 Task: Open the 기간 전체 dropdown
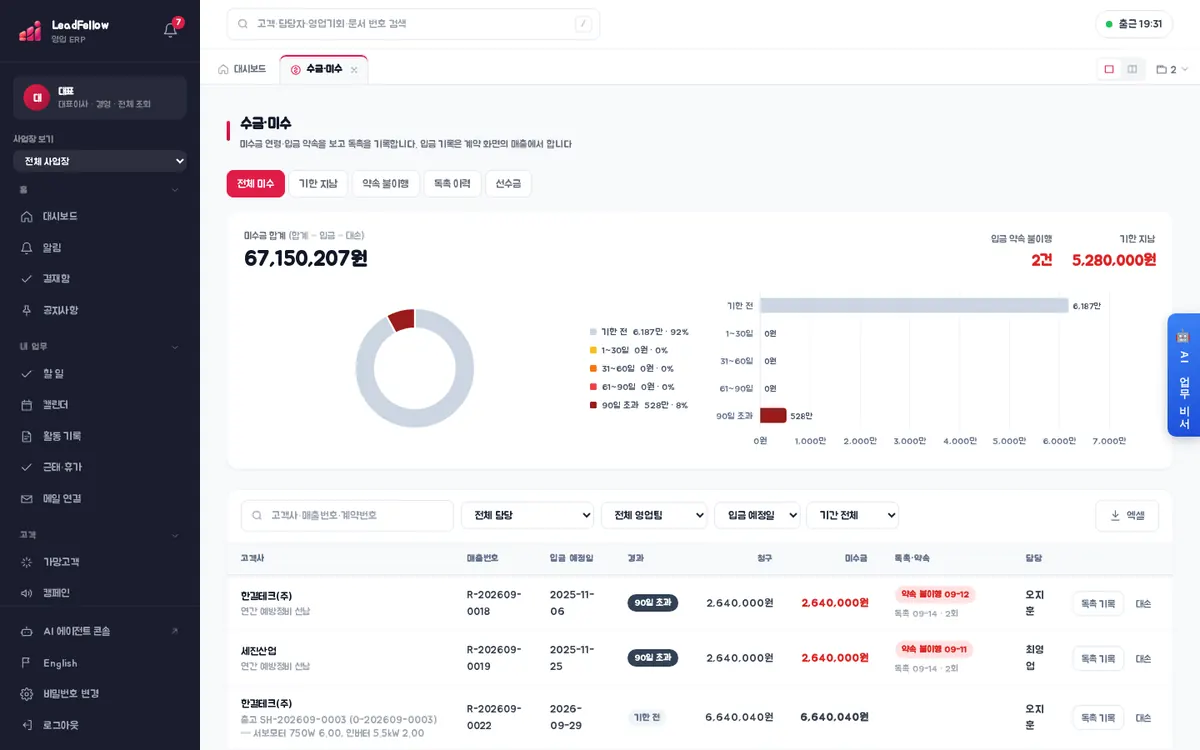point(852,515)
